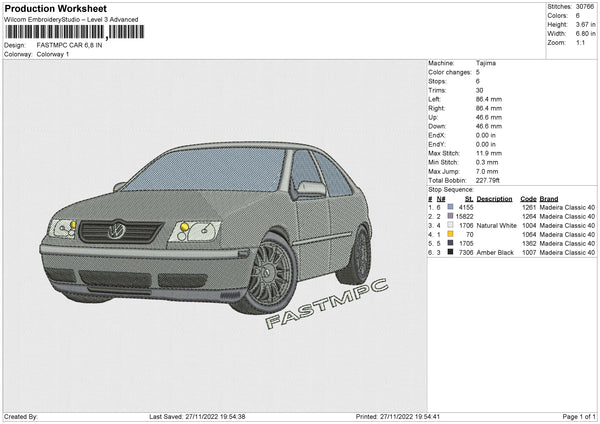Click the VW logo on the car grille

click(116, 230)
